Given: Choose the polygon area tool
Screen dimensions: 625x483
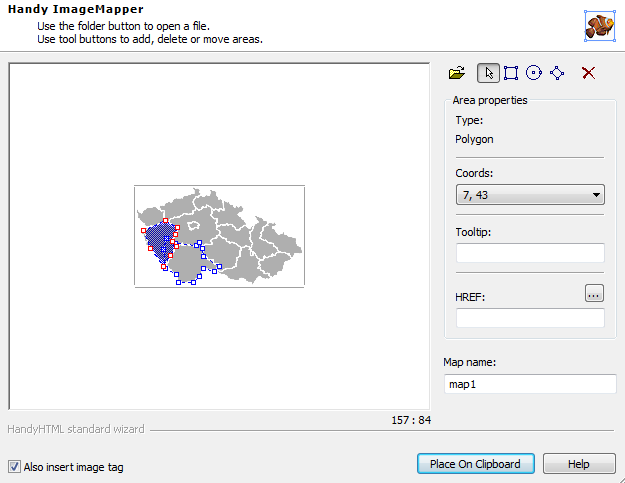Looking at the screenshot, I should pyautogui.click(x=557, y=73).
